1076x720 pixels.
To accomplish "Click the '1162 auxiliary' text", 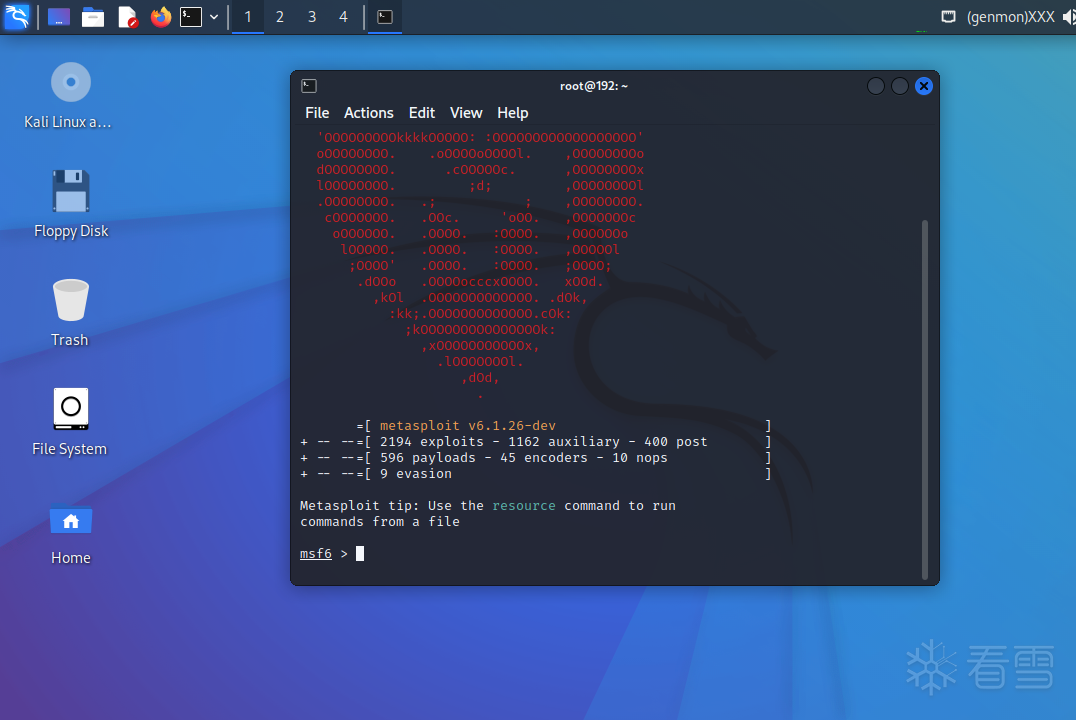I will (563, 441).
